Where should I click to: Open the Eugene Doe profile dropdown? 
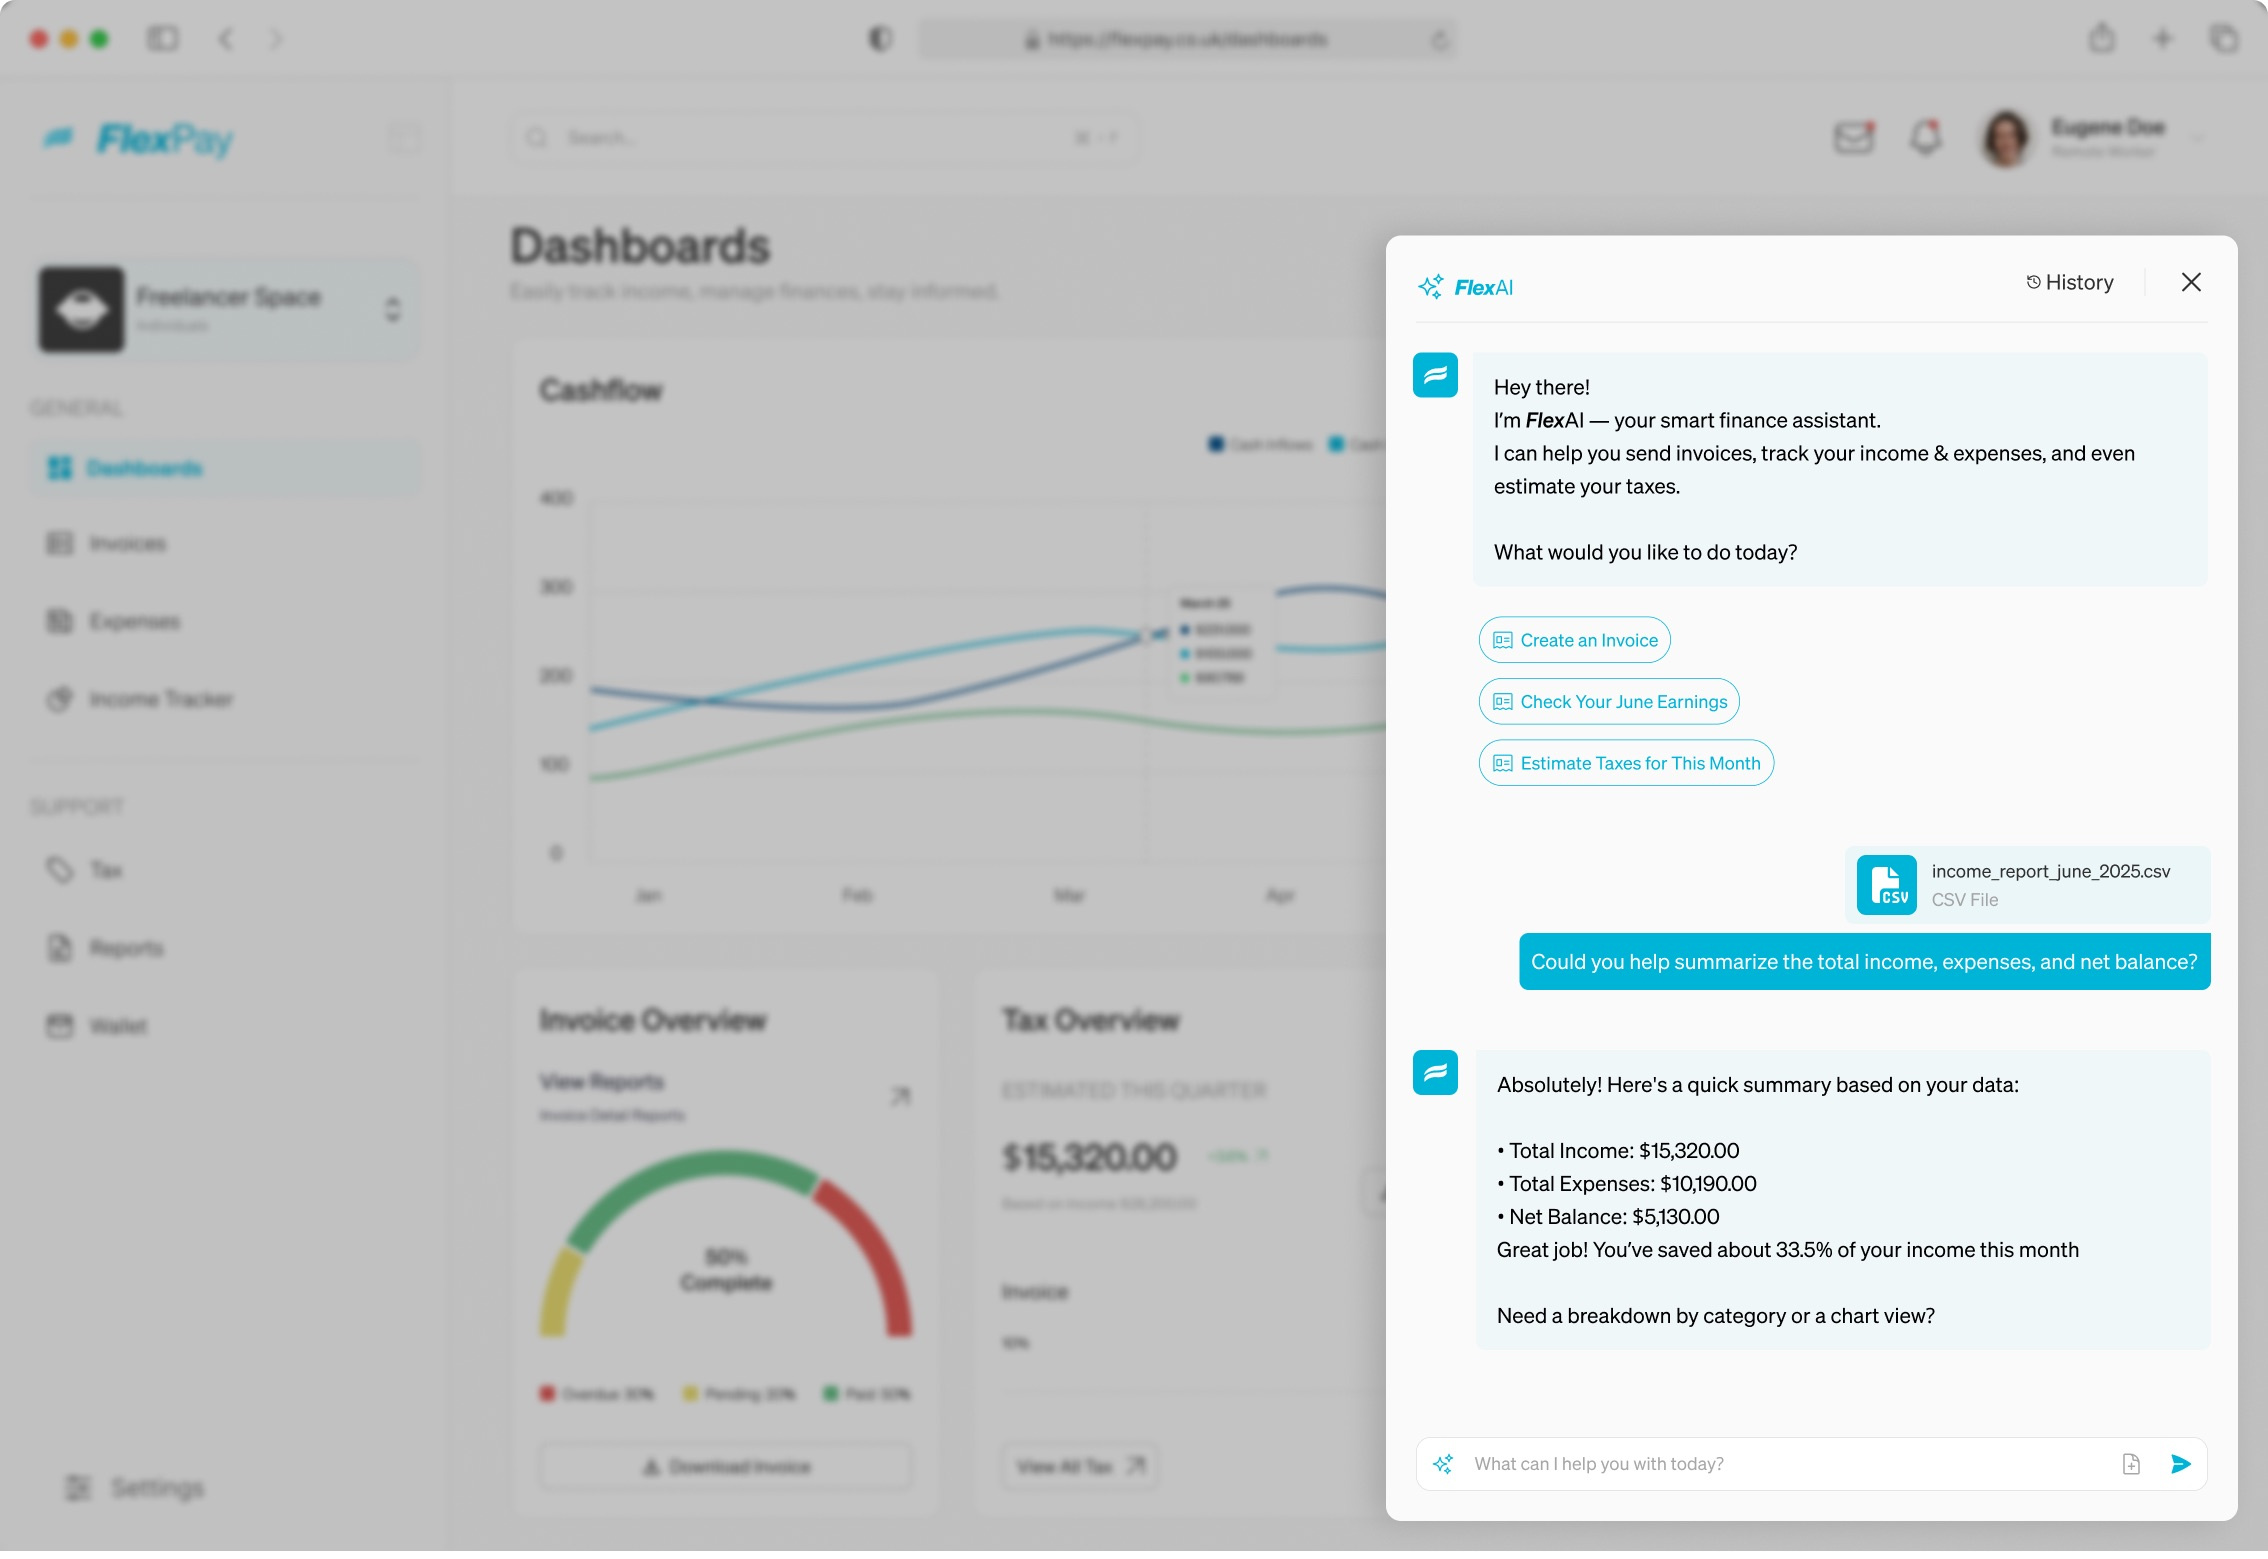(2195, 138)
